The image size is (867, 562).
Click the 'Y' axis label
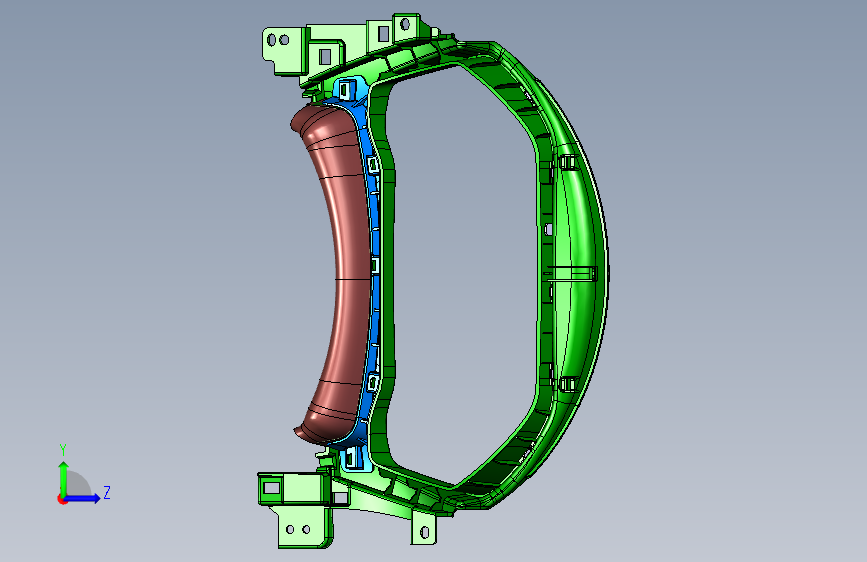pos(63,450)
